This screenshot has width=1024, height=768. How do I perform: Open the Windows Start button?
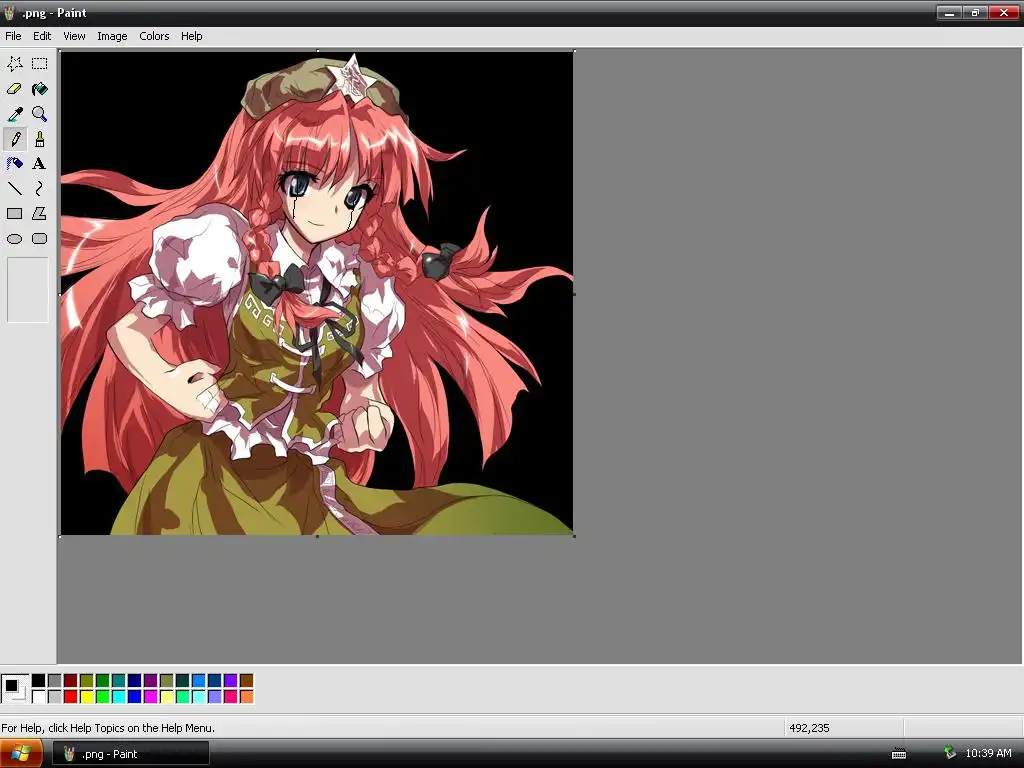21,754
